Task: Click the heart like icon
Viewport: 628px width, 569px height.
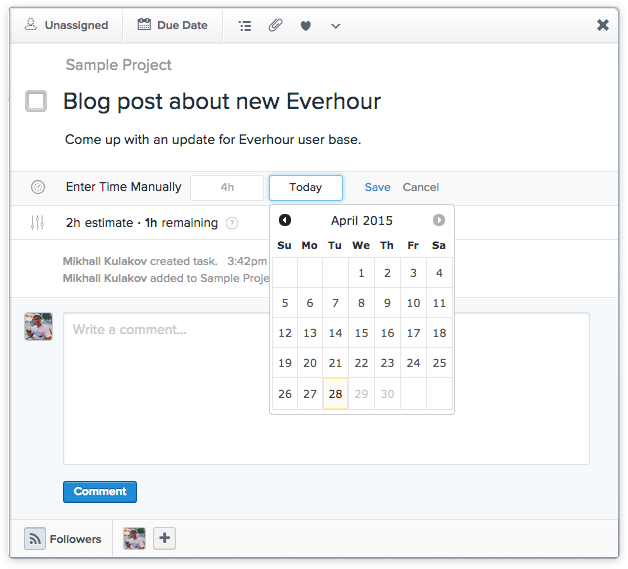Action: coord(306,26)
